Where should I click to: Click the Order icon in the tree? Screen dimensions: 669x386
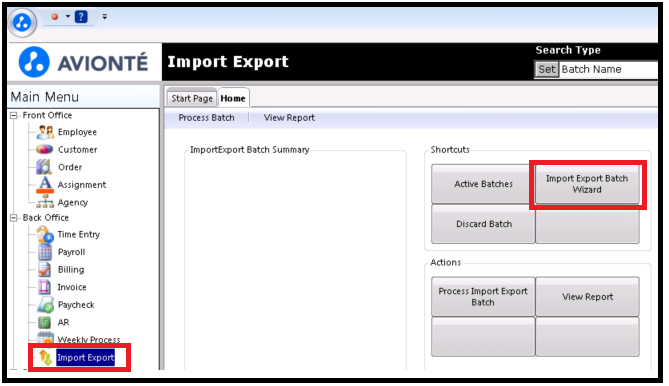pos(44,167)
